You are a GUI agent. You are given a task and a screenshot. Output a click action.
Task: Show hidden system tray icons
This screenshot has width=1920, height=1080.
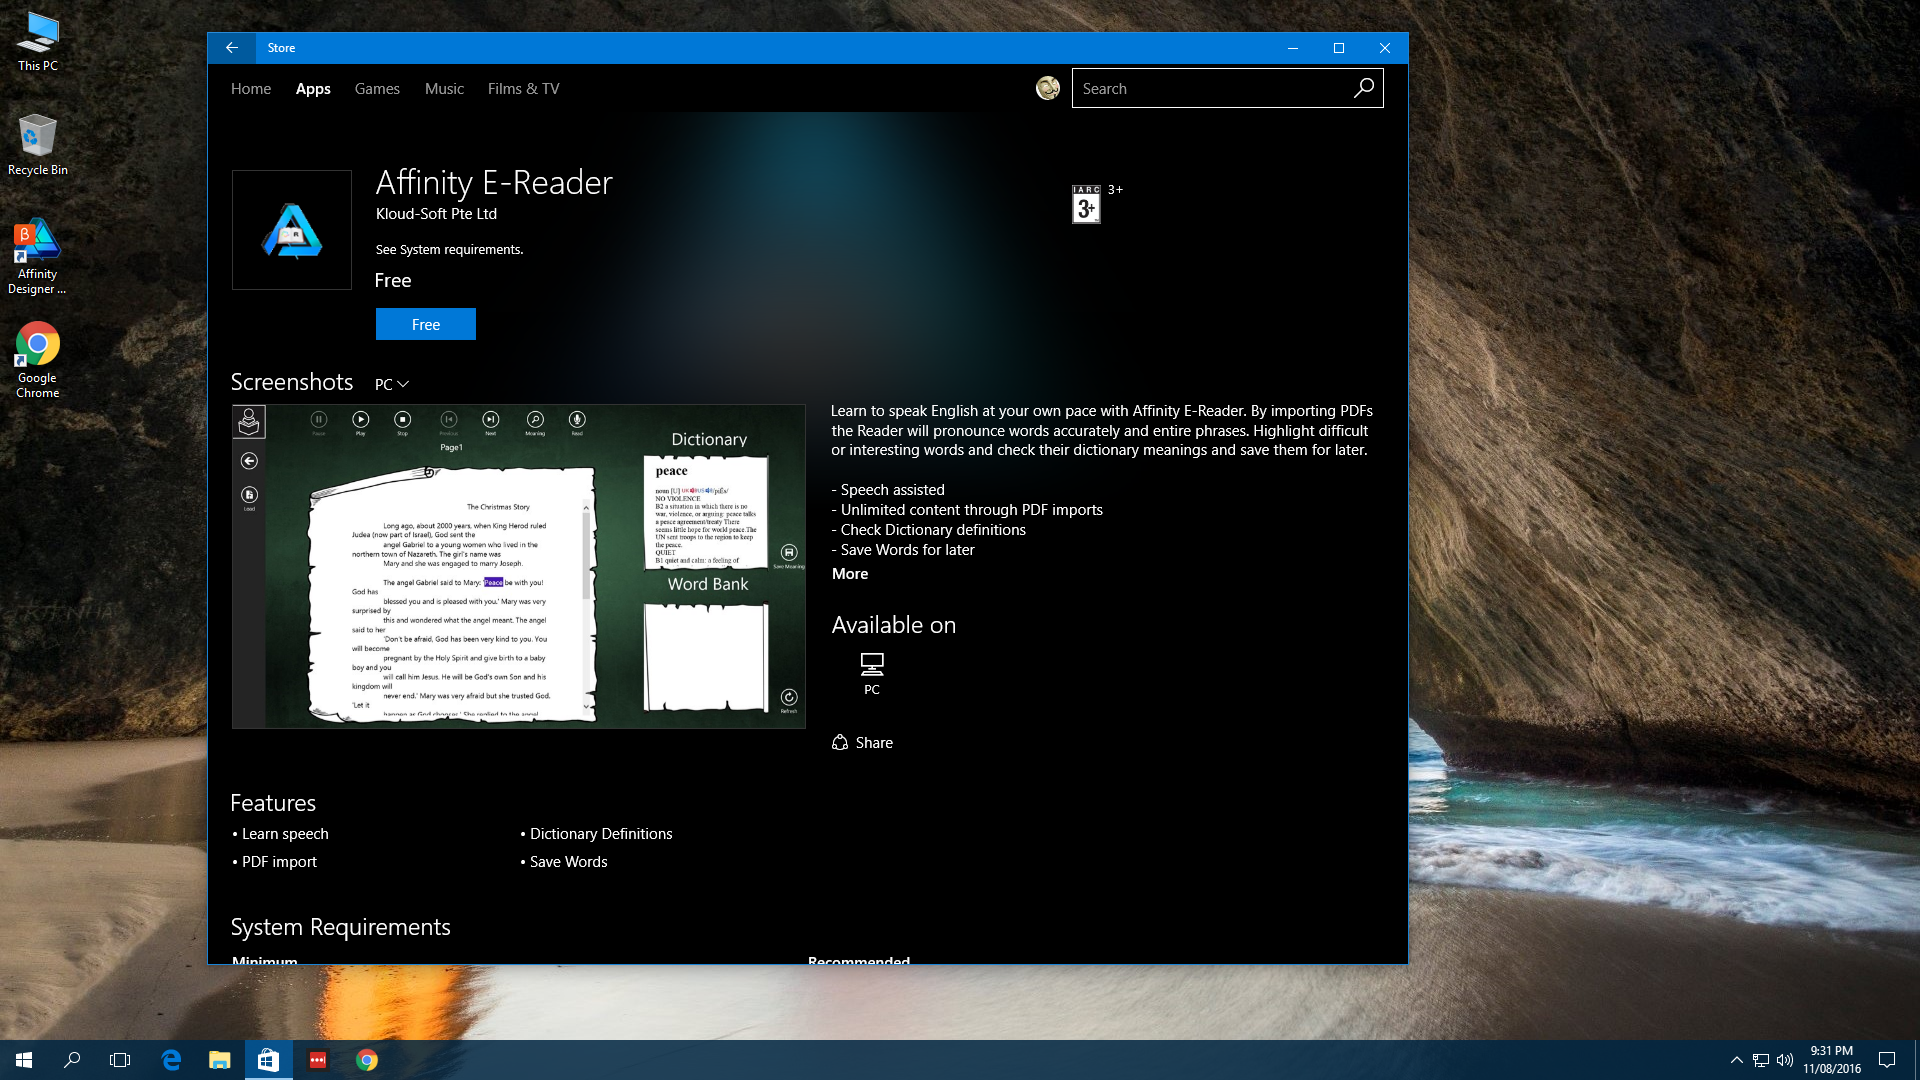(x=1737, y=1060)
